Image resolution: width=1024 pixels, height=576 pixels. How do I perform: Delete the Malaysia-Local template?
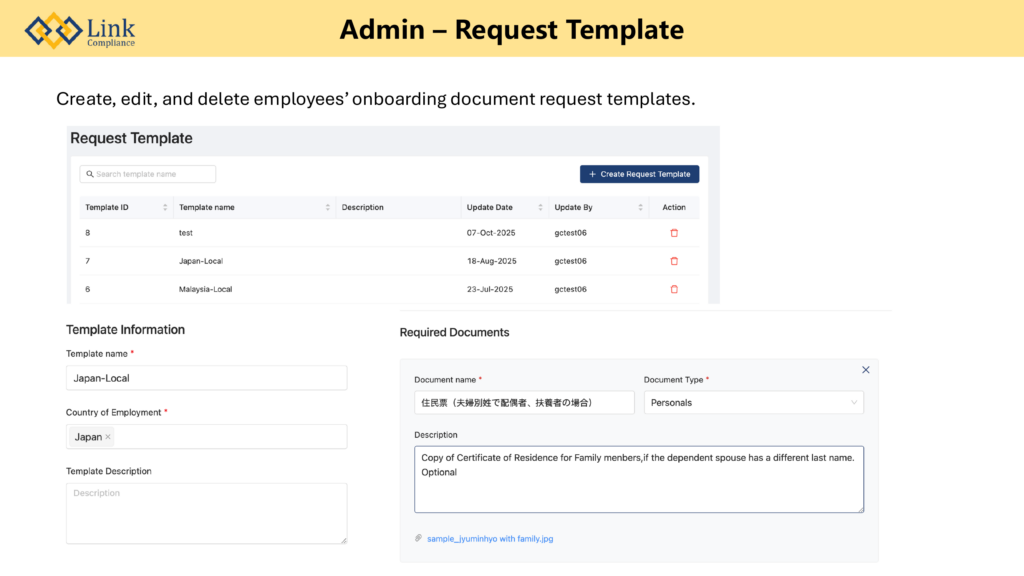(x=673, y=289)
